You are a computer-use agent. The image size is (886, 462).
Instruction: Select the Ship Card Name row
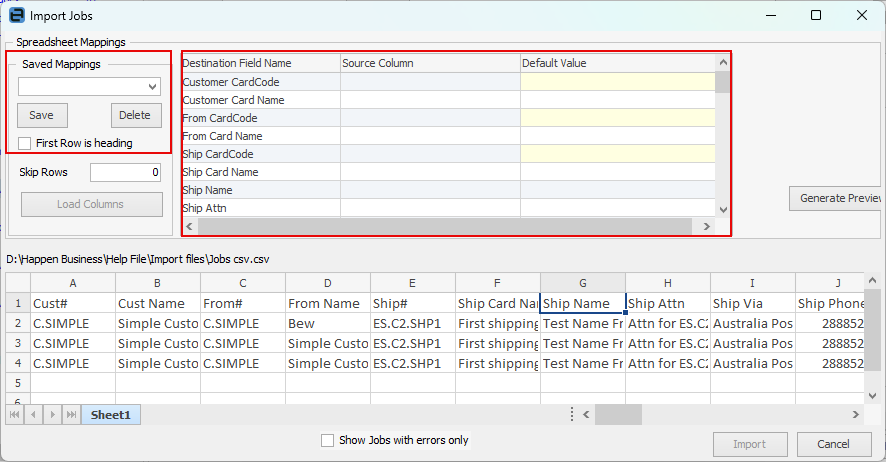449,172
